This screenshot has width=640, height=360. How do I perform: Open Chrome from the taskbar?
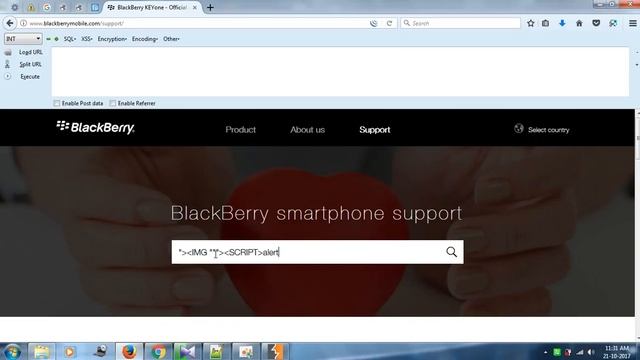click(158, 351)
